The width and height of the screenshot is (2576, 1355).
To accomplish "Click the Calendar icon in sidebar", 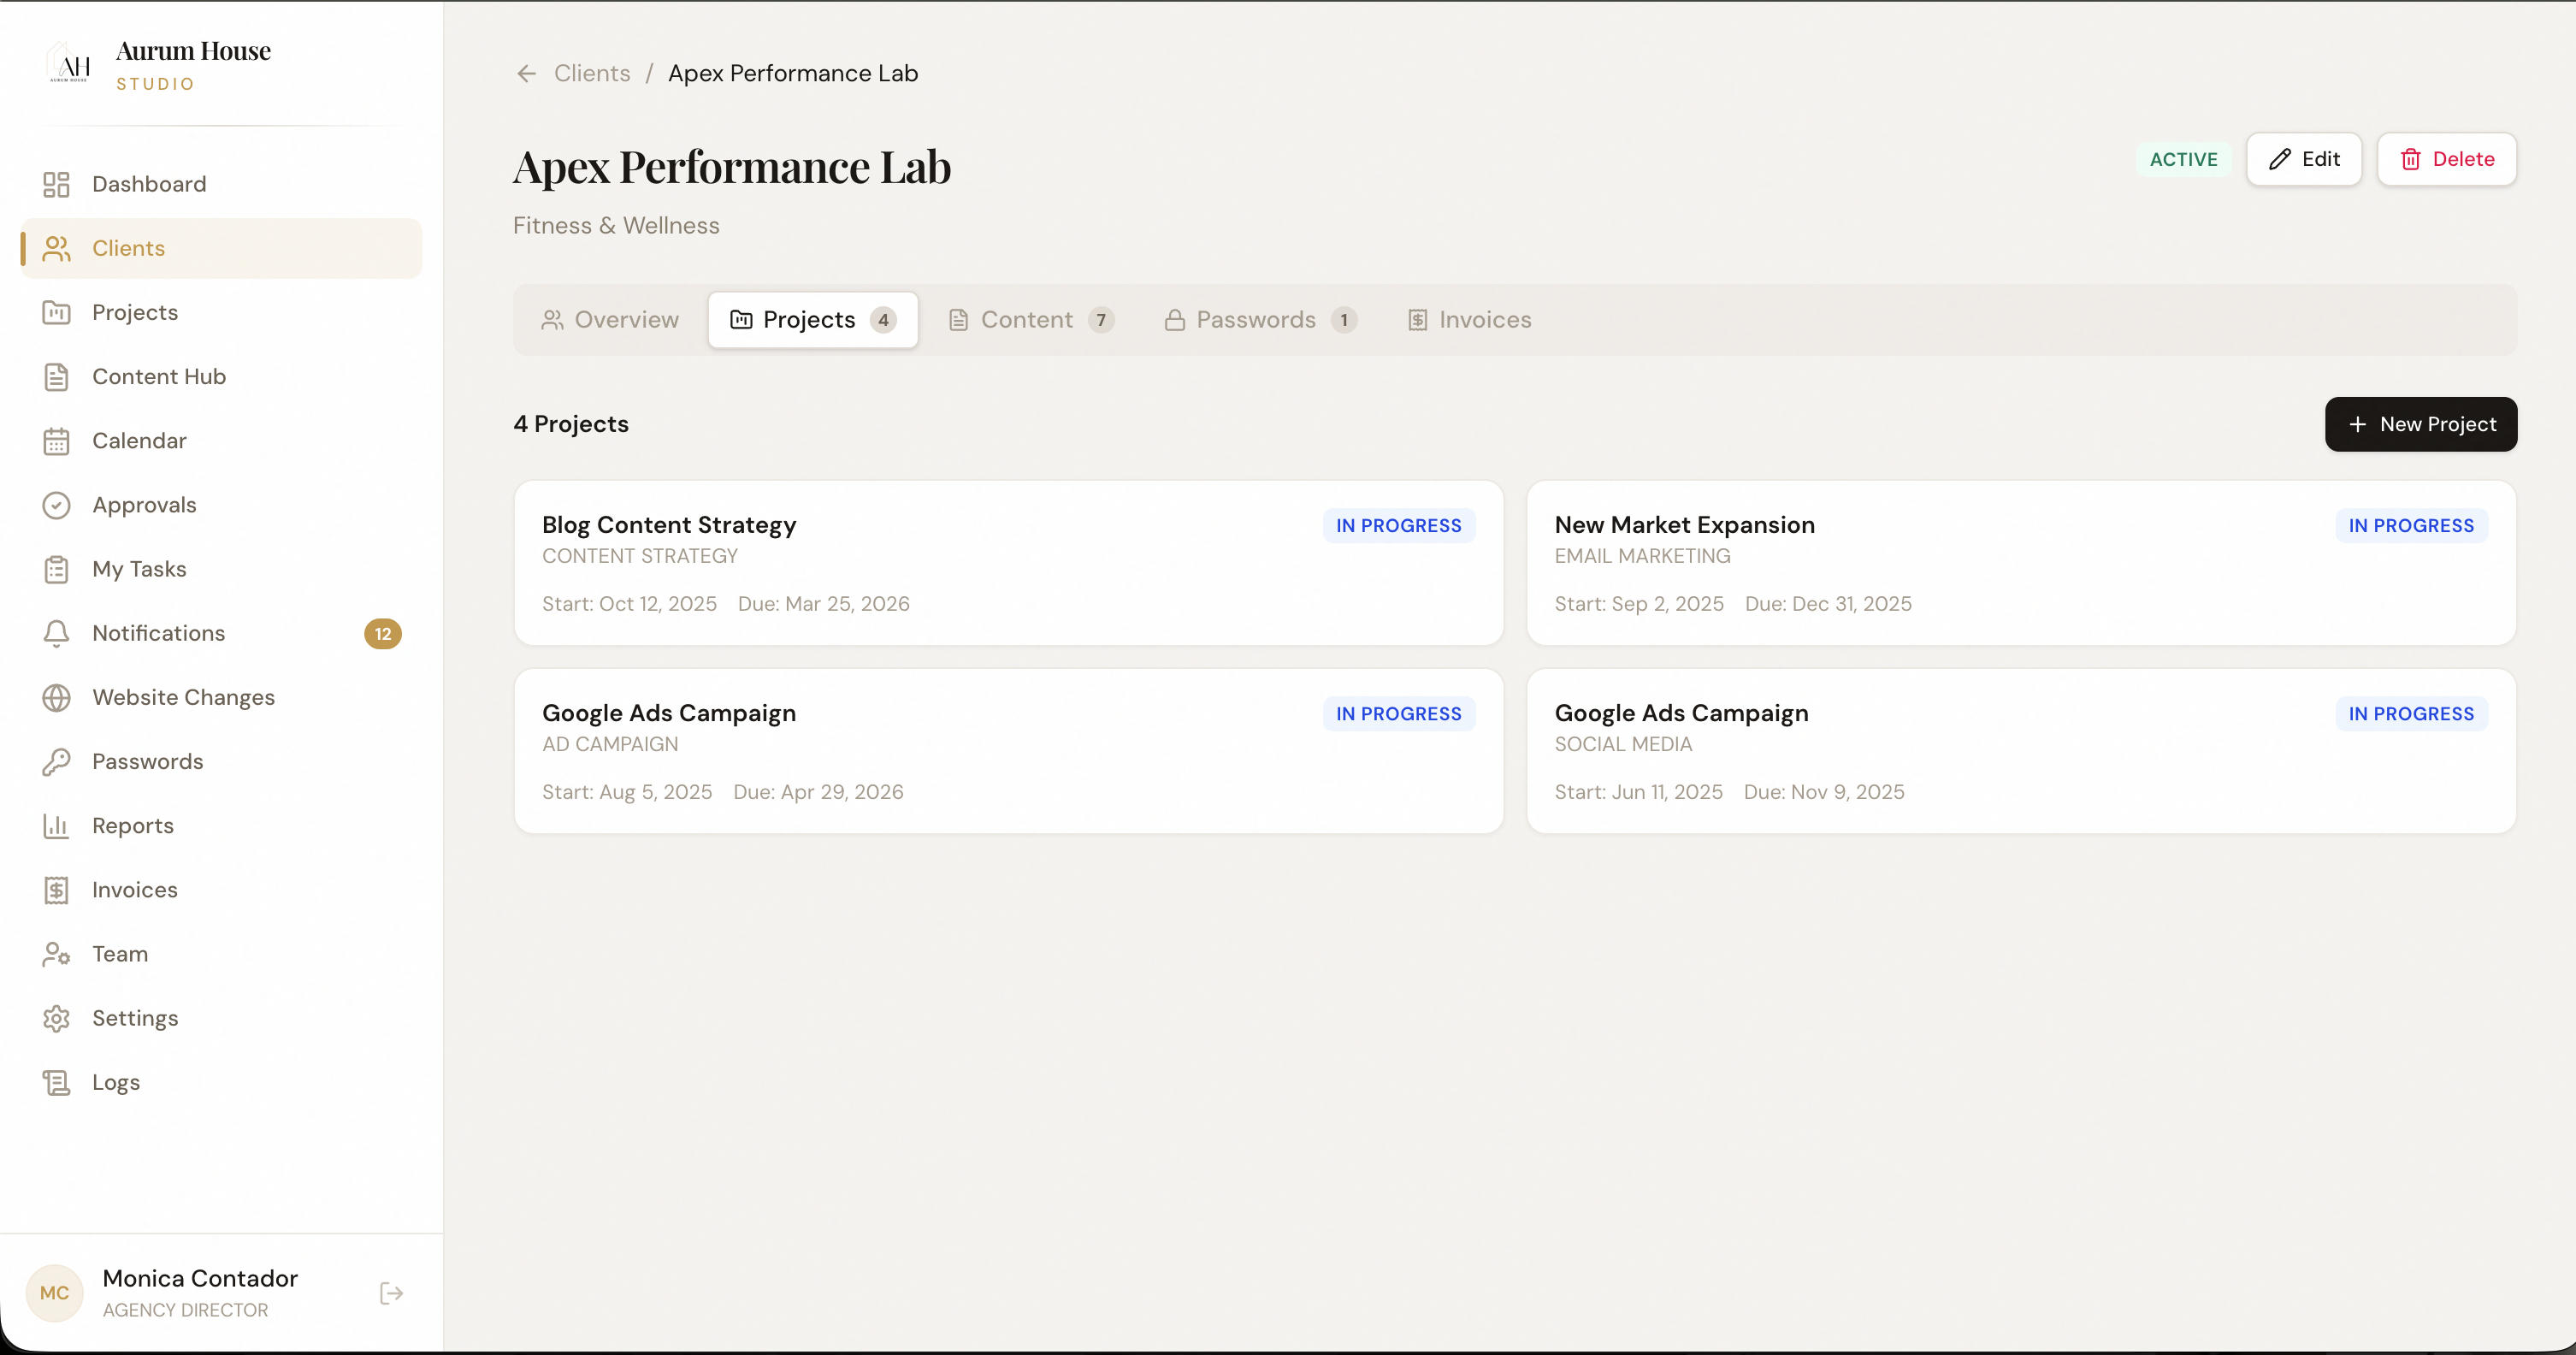I will coord(56,441).
